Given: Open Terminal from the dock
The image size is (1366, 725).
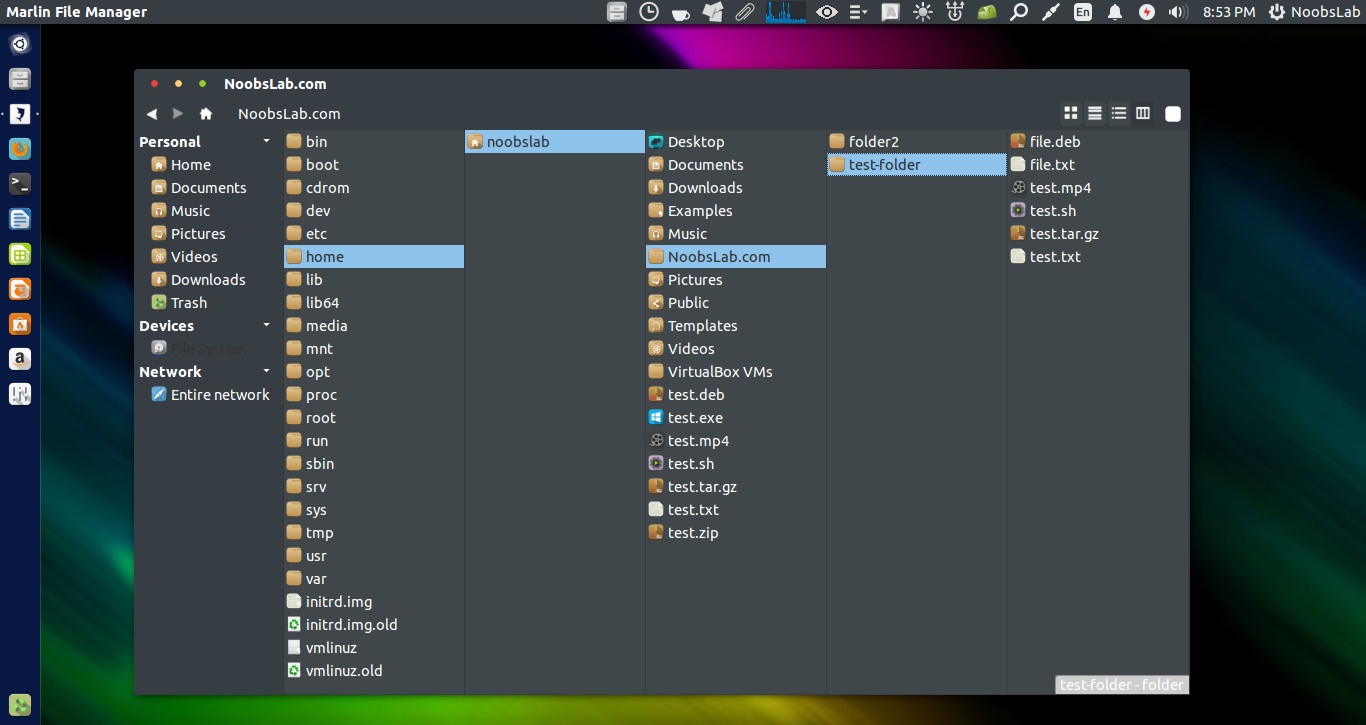Looking at the screenshot, I should coord(20,184).
